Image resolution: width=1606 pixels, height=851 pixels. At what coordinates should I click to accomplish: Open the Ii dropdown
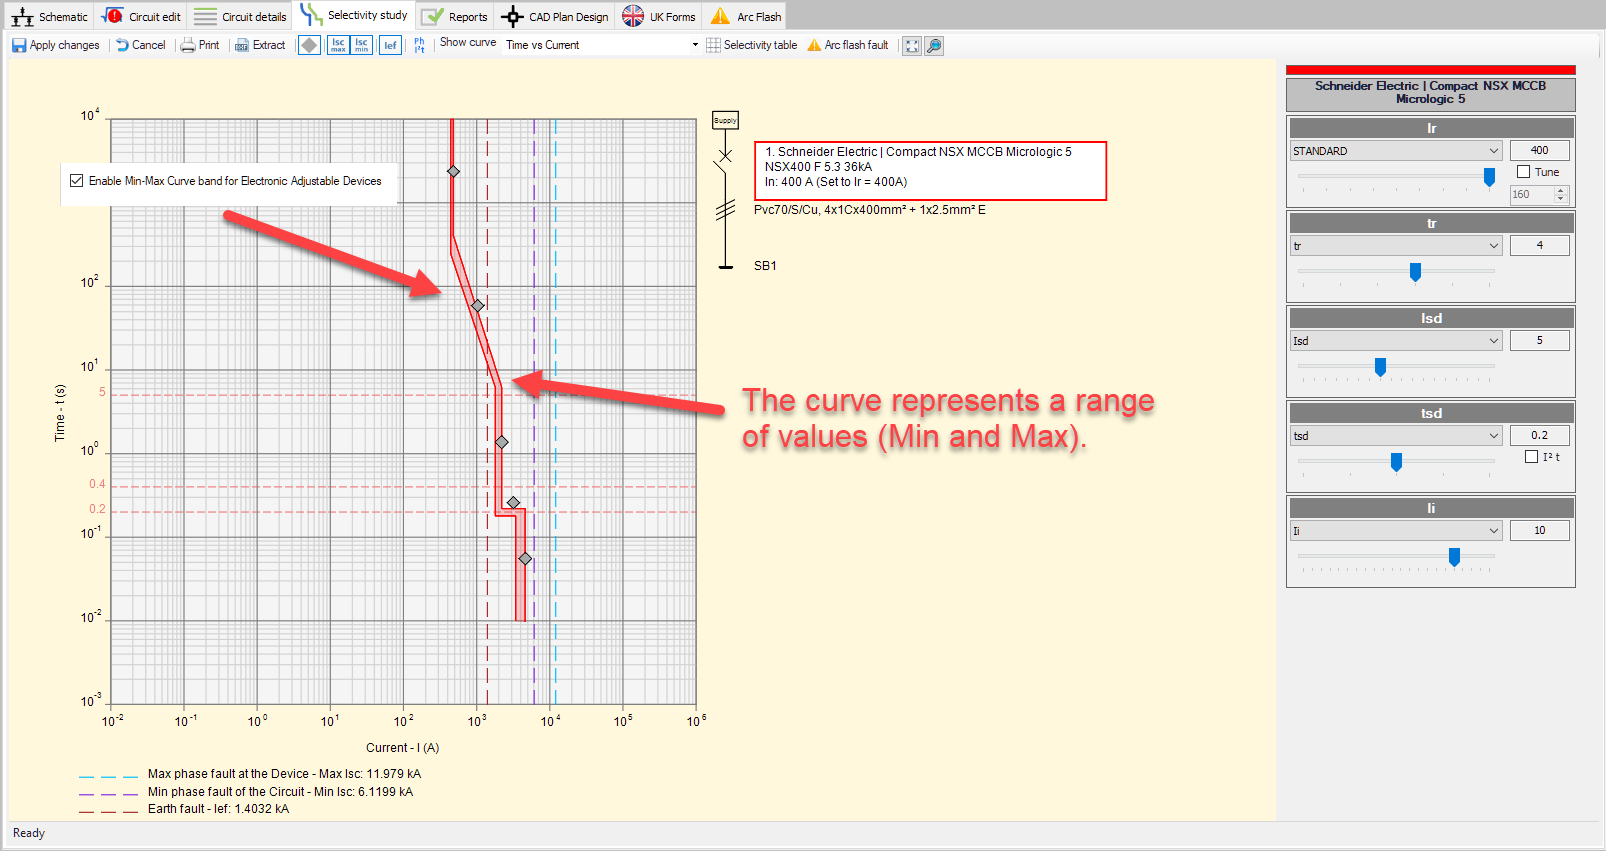pos(1396,531)
